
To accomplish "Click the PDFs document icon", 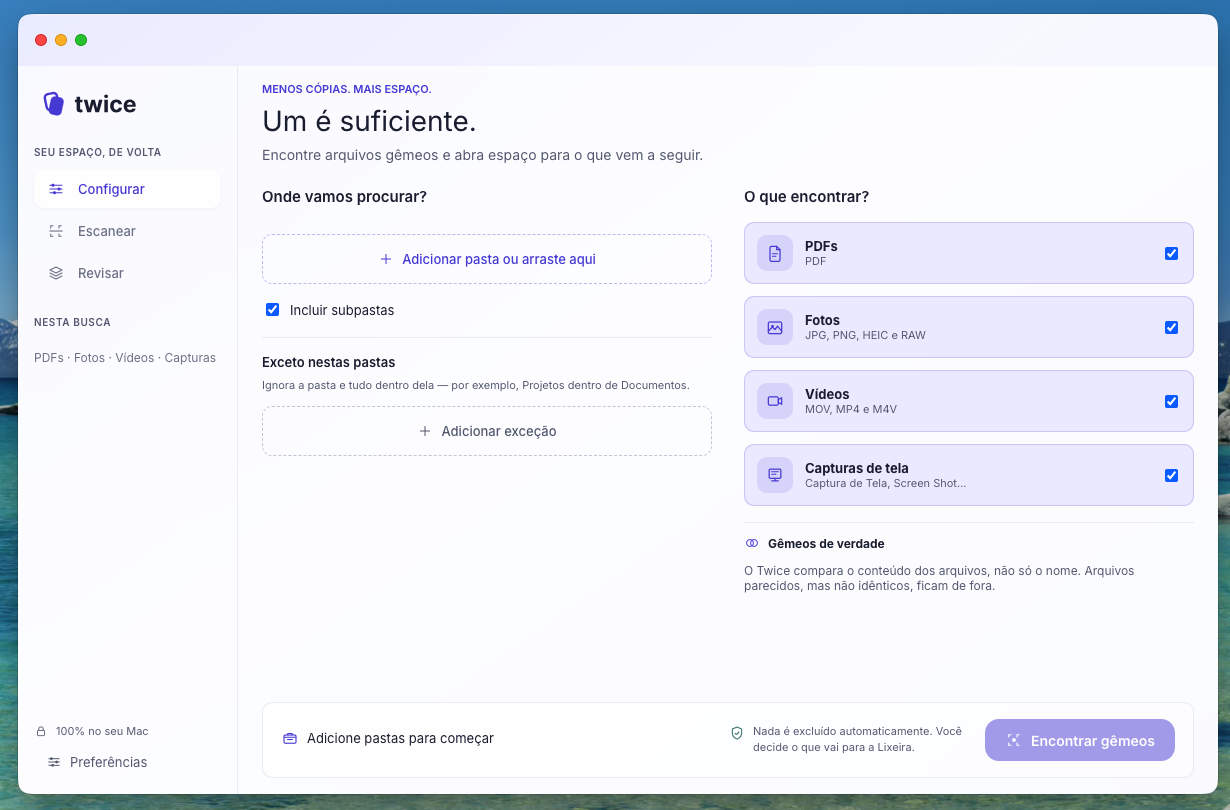I will click(x=775, y=254).
